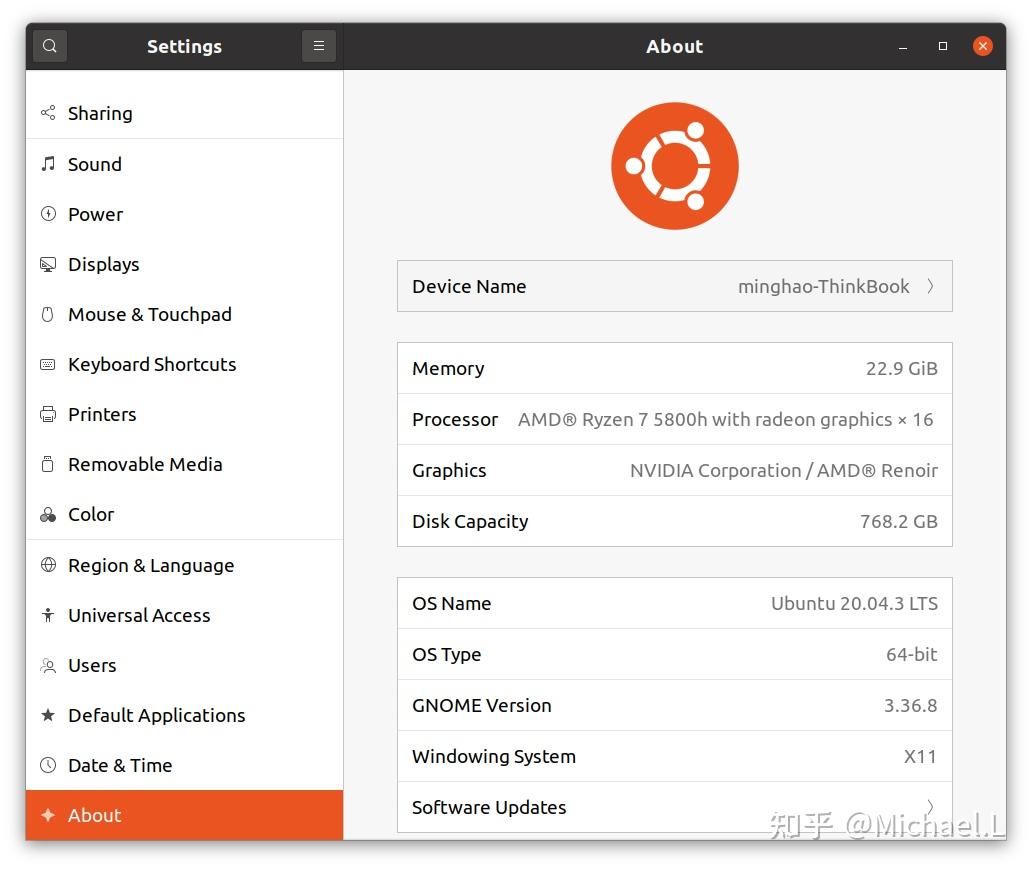Open Date & Time settings
The image size is (1032, 869).
click(x=120, y=765)
